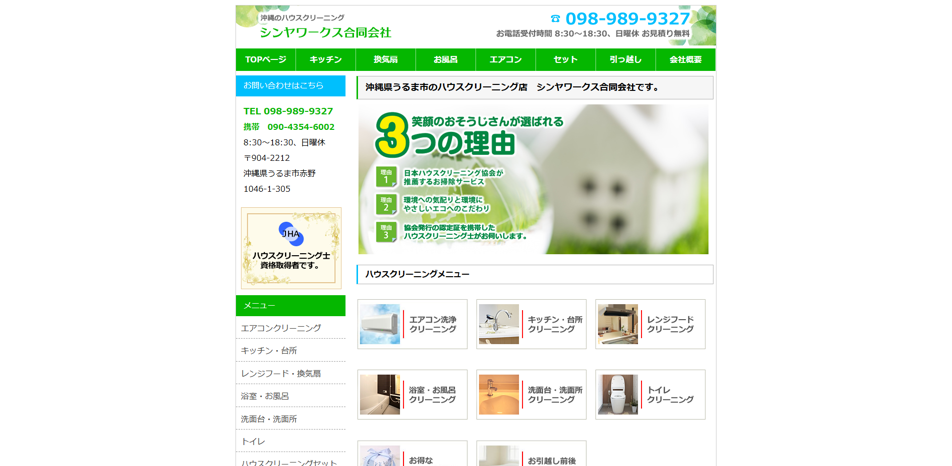Click the 3つの理由 hero banner image
952x466 pixels.
tap(533, 179)
